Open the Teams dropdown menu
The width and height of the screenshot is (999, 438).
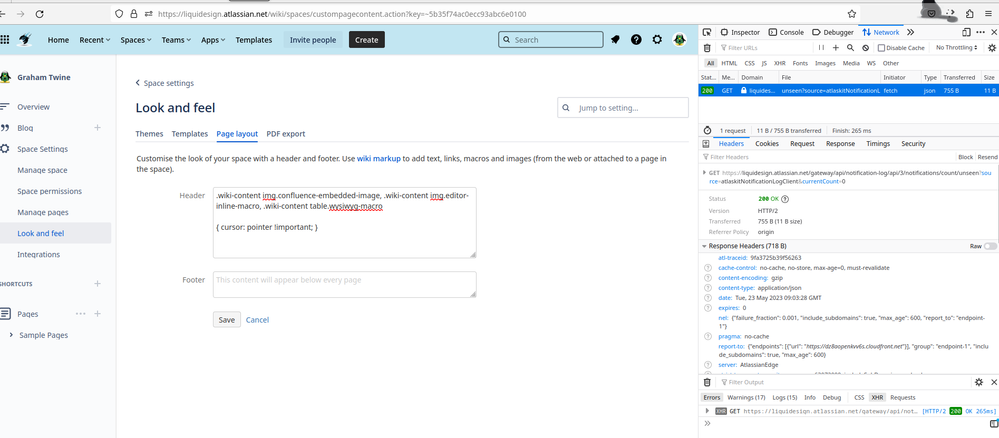point(176,40)
